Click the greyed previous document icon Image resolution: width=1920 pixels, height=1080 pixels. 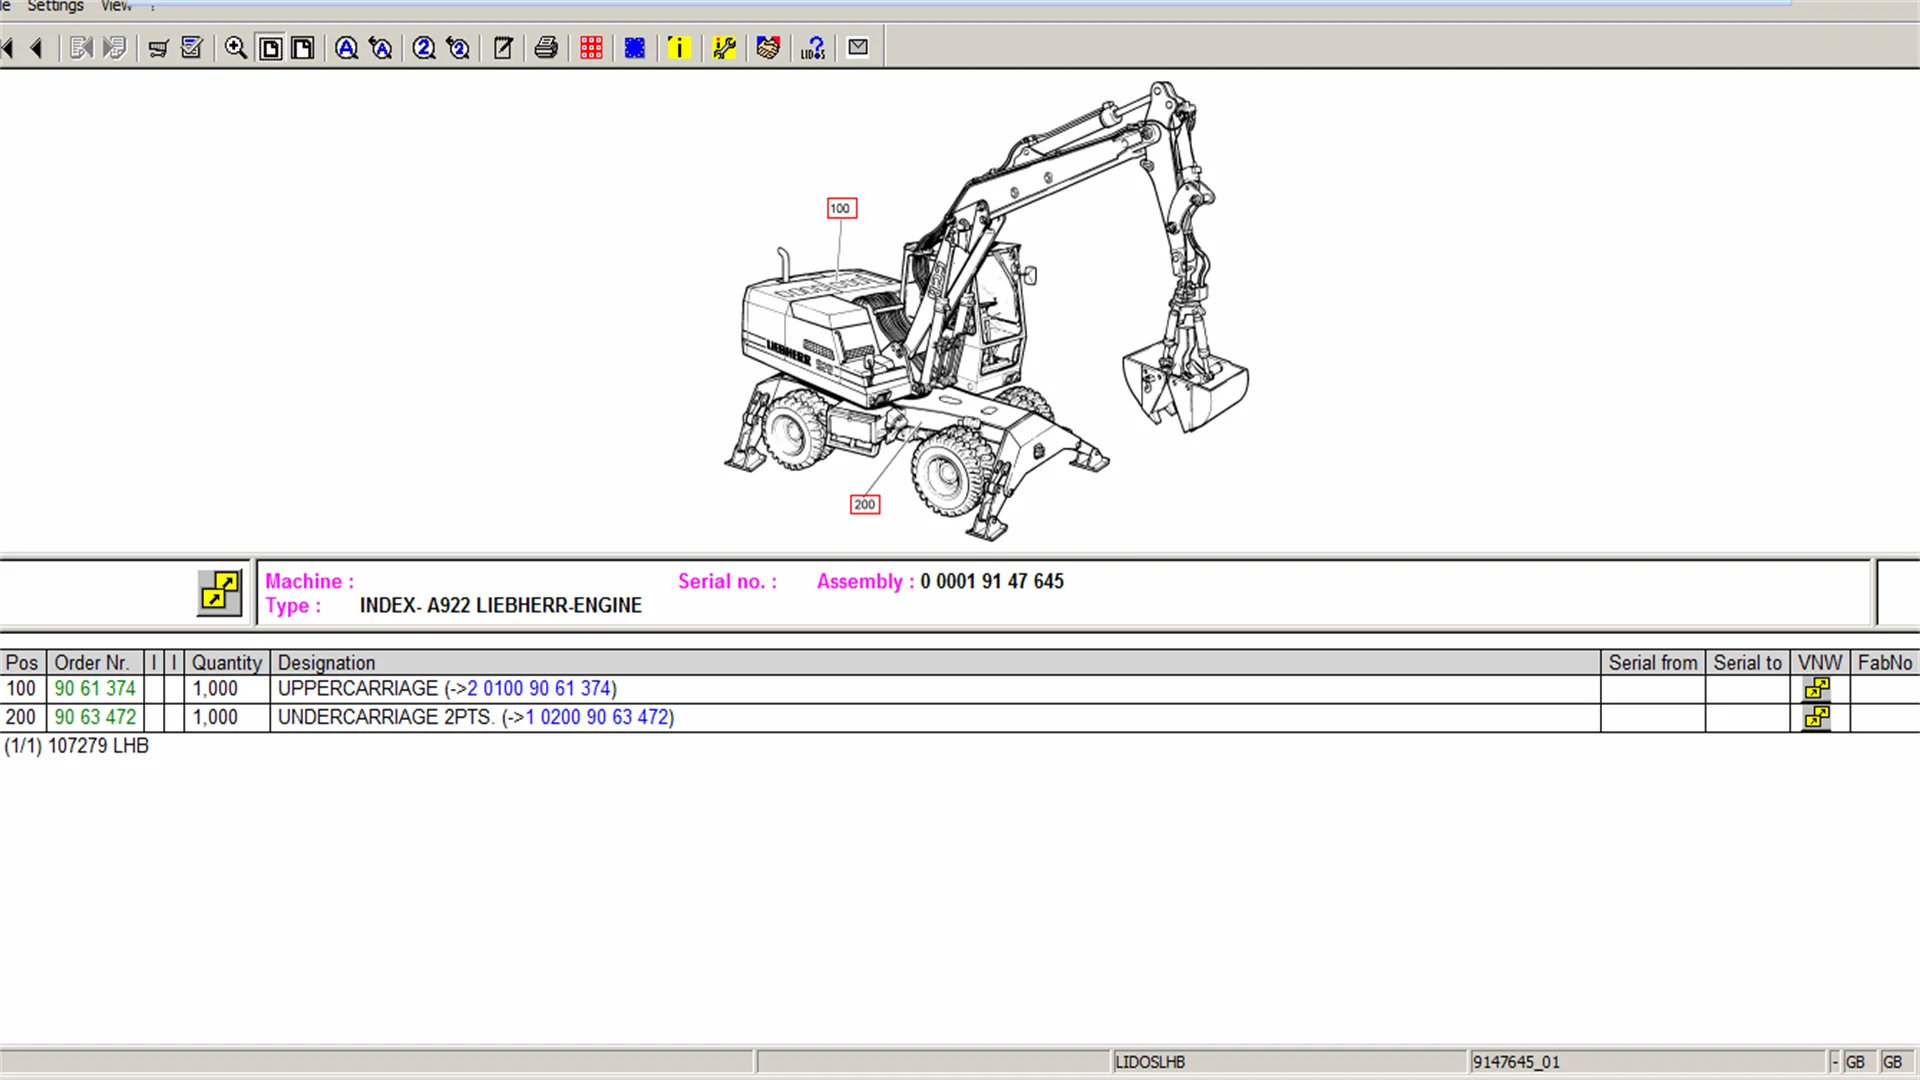coord(81,48)
